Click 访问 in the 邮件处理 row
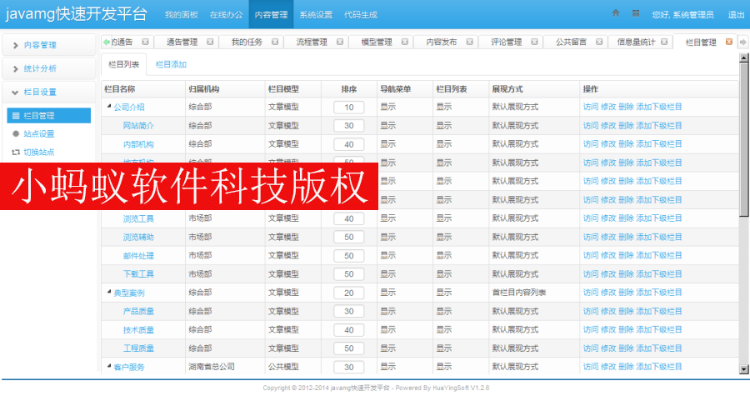The image size is (750, 396). coord(591,255)
